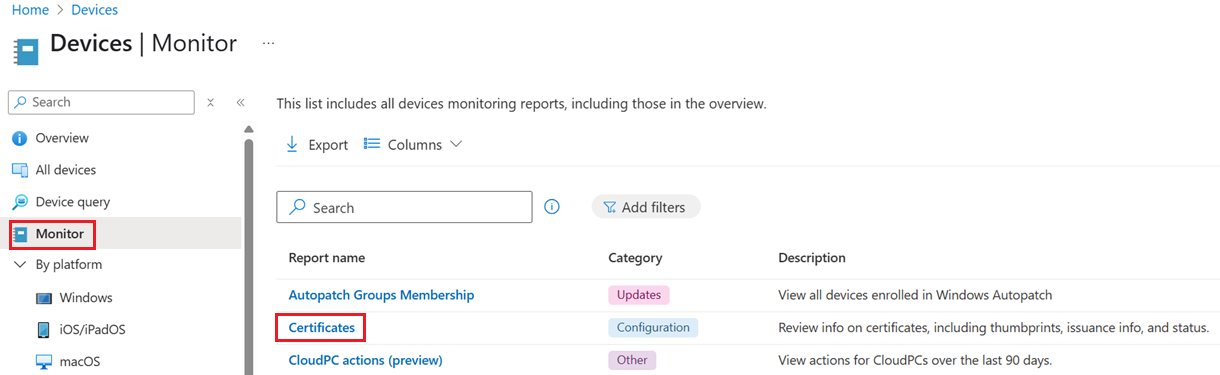1220x375 pixels.
Task: Focus the reports Search field
Action: 404,207
